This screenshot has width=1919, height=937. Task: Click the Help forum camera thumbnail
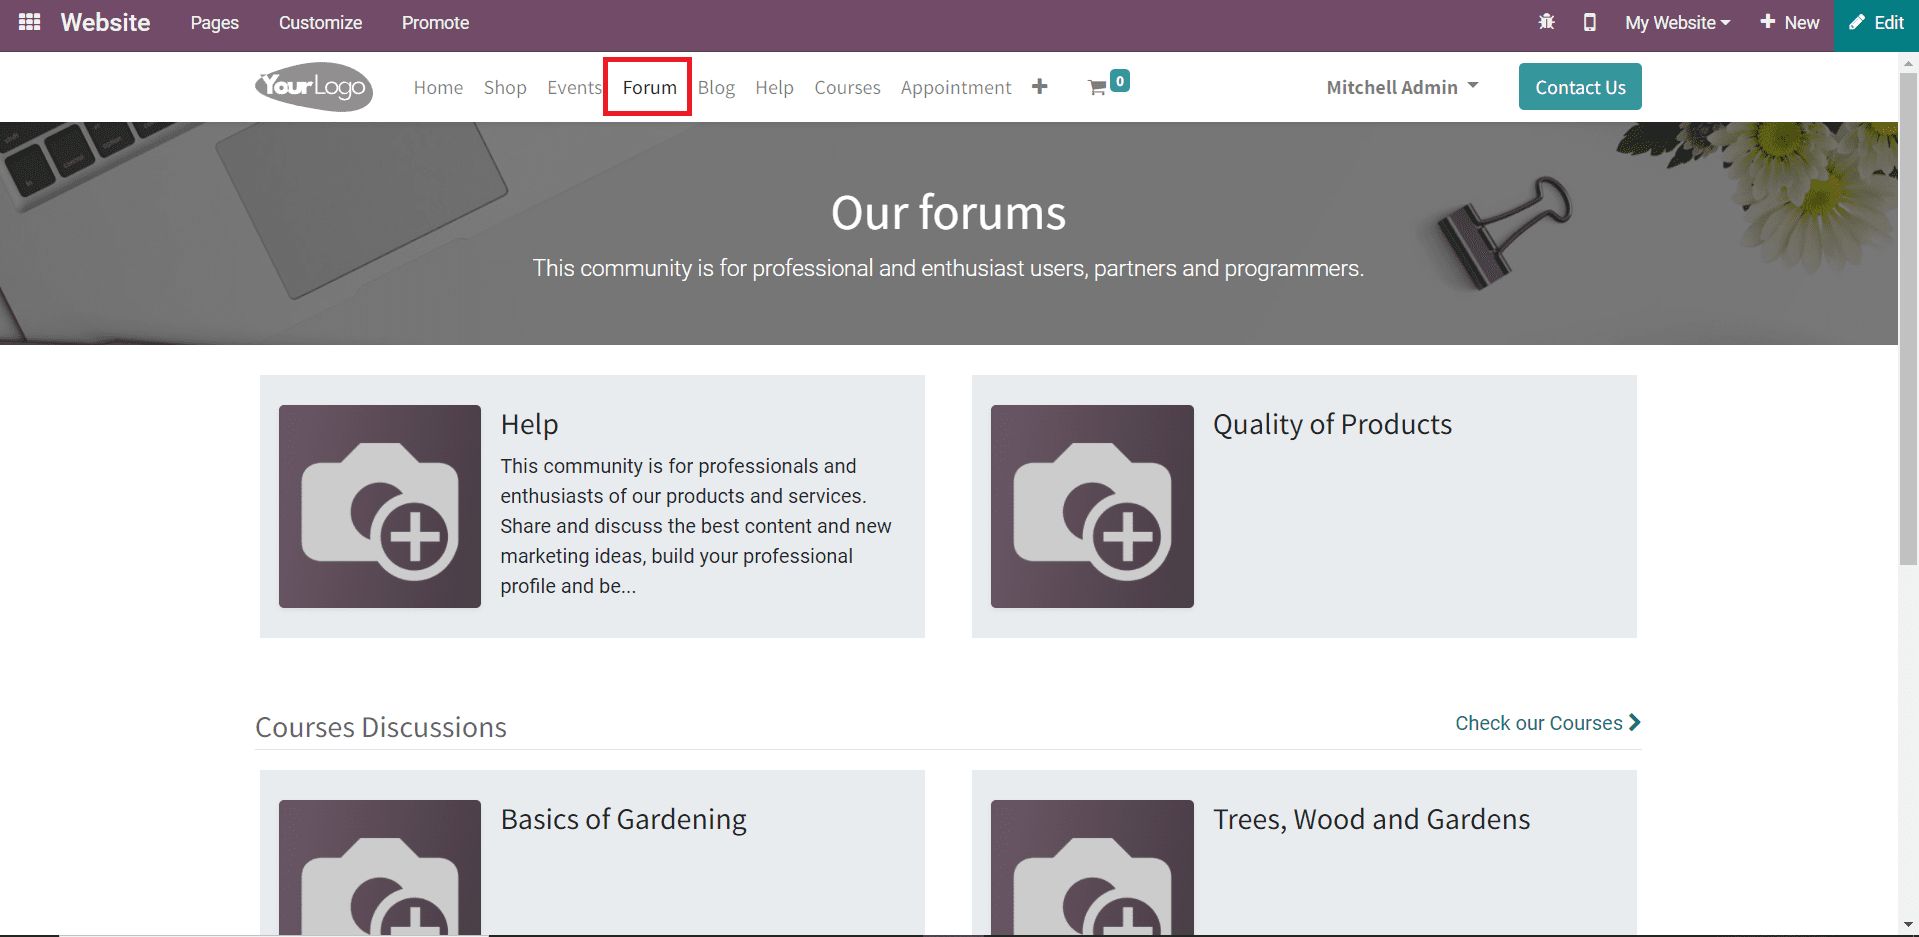coord(380,506)
